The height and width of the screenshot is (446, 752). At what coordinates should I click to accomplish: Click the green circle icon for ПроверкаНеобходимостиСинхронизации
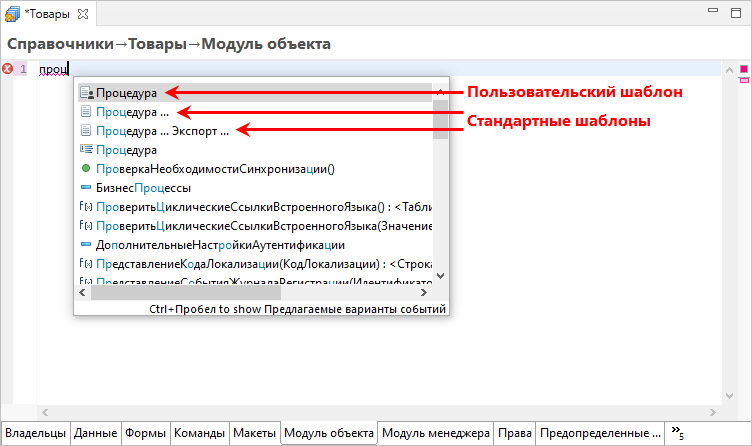point(86,169)
